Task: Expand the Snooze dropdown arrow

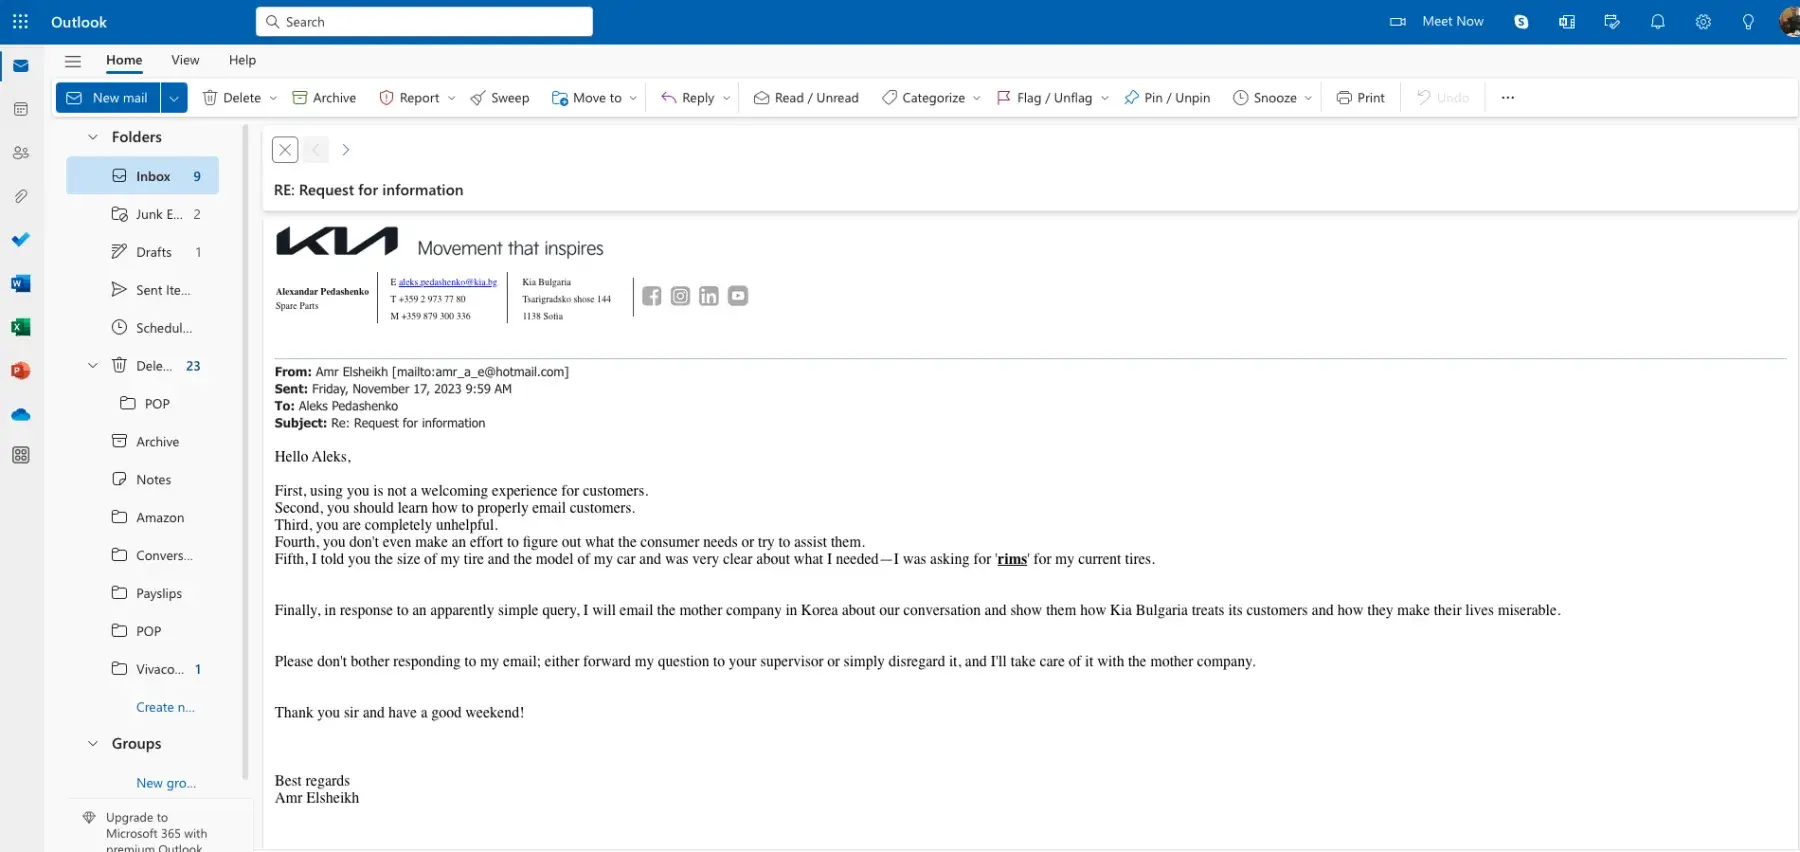Action: coord(1308,98)
